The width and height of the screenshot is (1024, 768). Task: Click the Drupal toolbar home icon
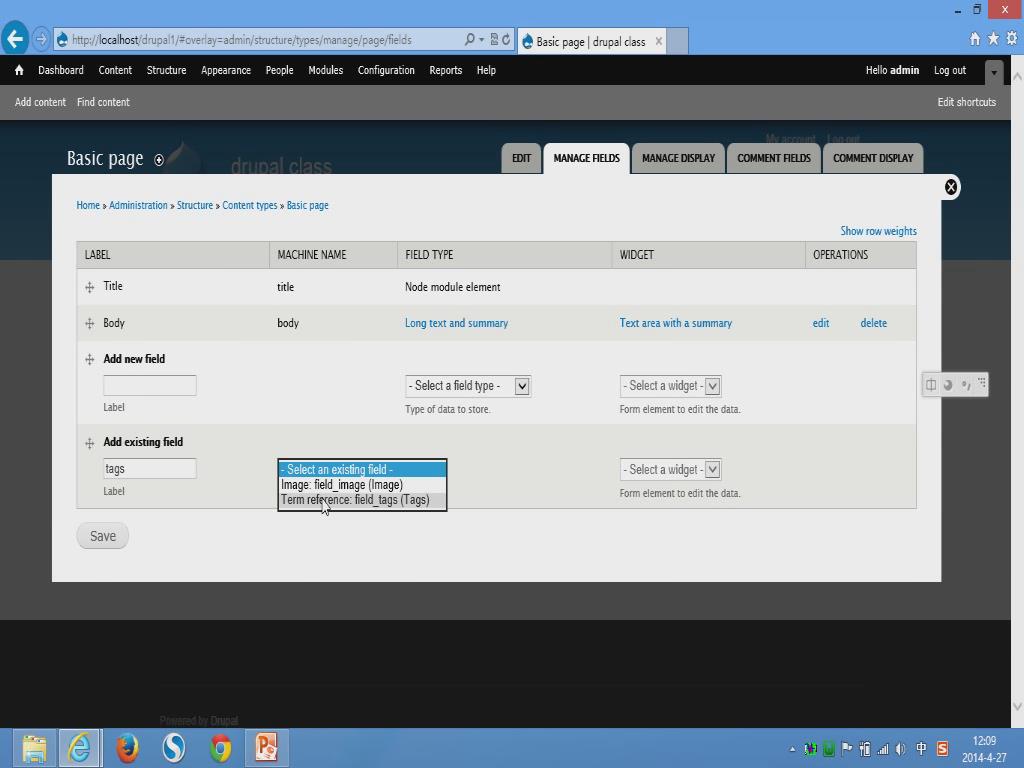(19, 70)
